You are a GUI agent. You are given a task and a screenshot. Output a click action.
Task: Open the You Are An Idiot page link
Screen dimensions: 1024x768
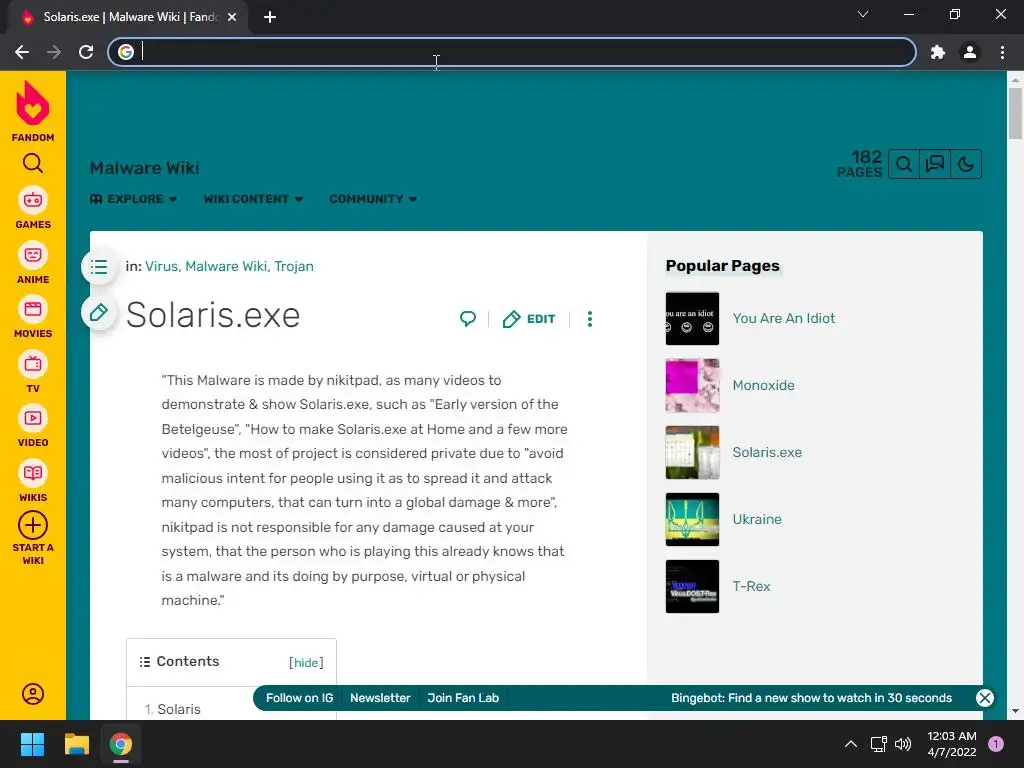[x=784, y=318]
